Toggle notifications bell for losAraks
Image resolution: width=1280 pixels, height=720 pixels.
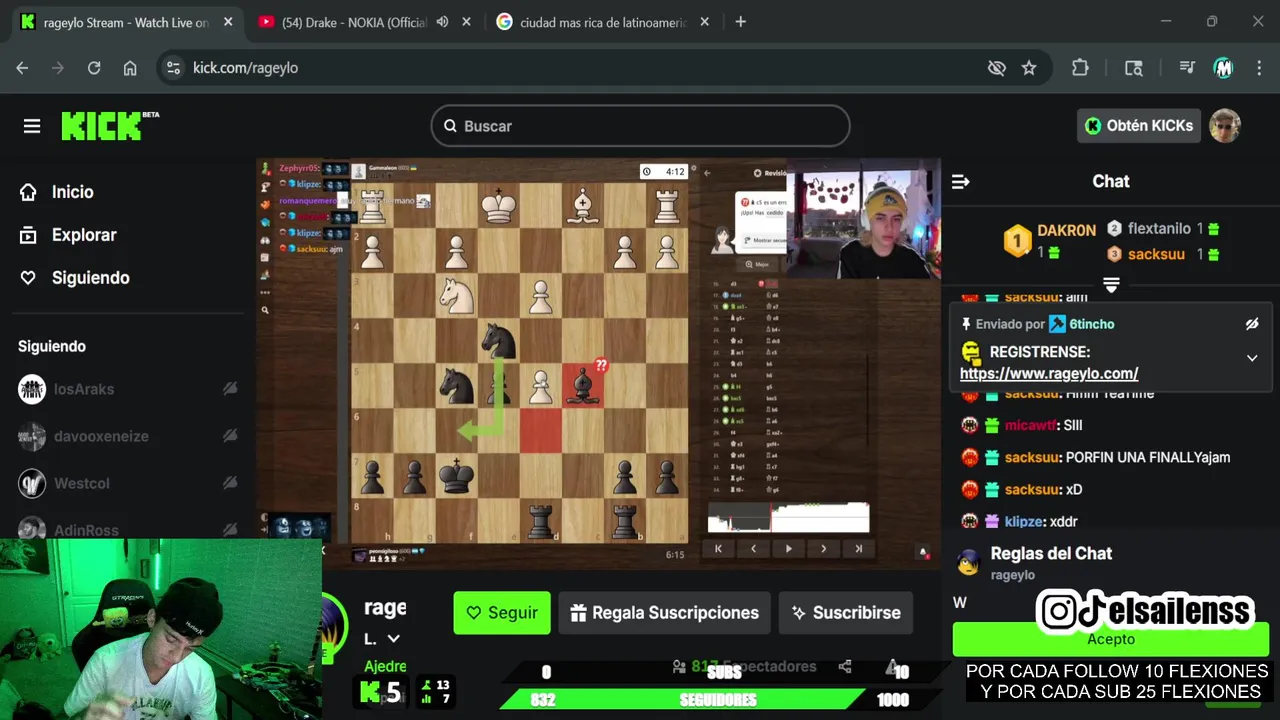point(230,389)
